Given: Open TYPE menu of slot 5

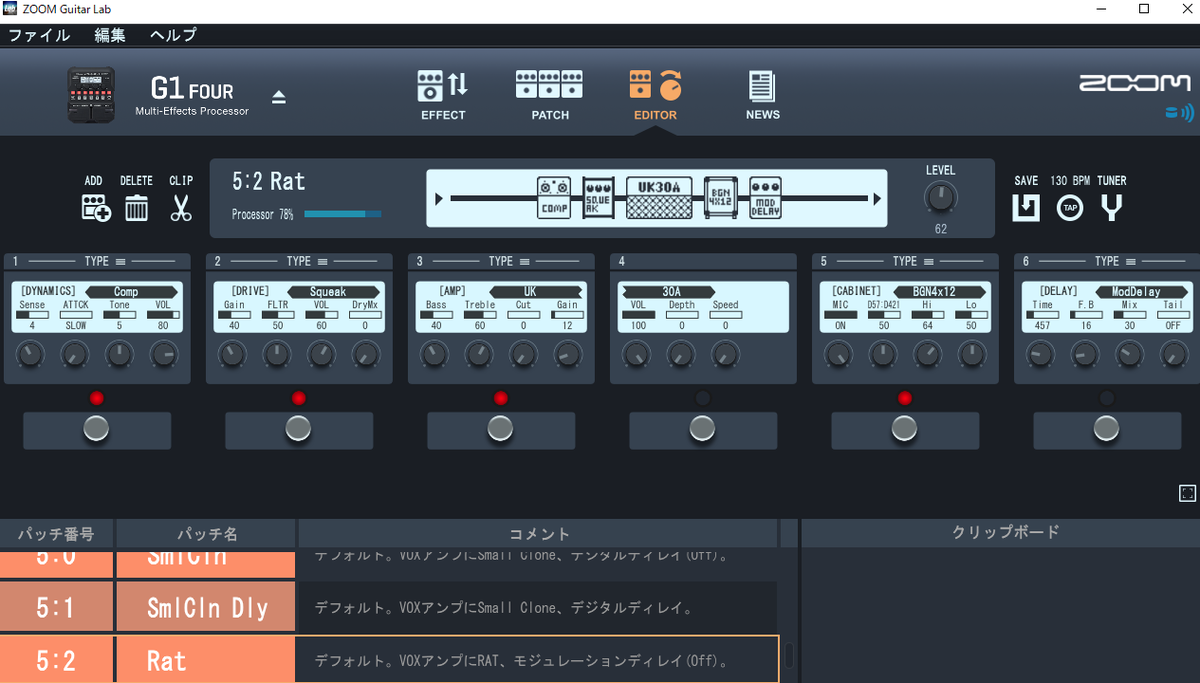Looking at the screenshot, I should click(x=913, y=261).
